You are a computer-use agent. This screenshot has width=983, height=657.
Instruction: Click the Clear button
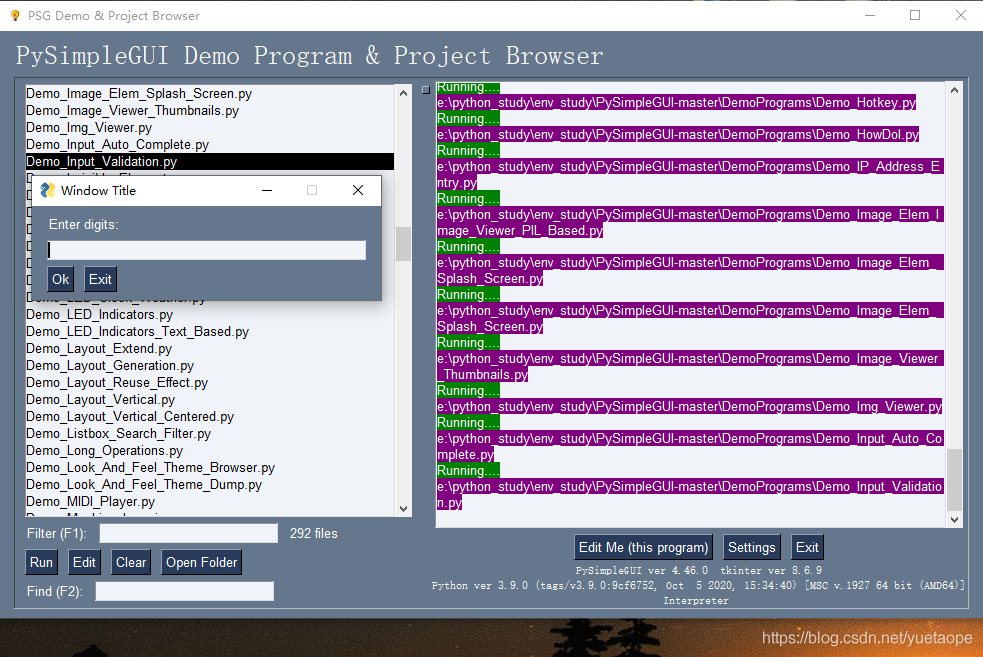pos(130,562)
